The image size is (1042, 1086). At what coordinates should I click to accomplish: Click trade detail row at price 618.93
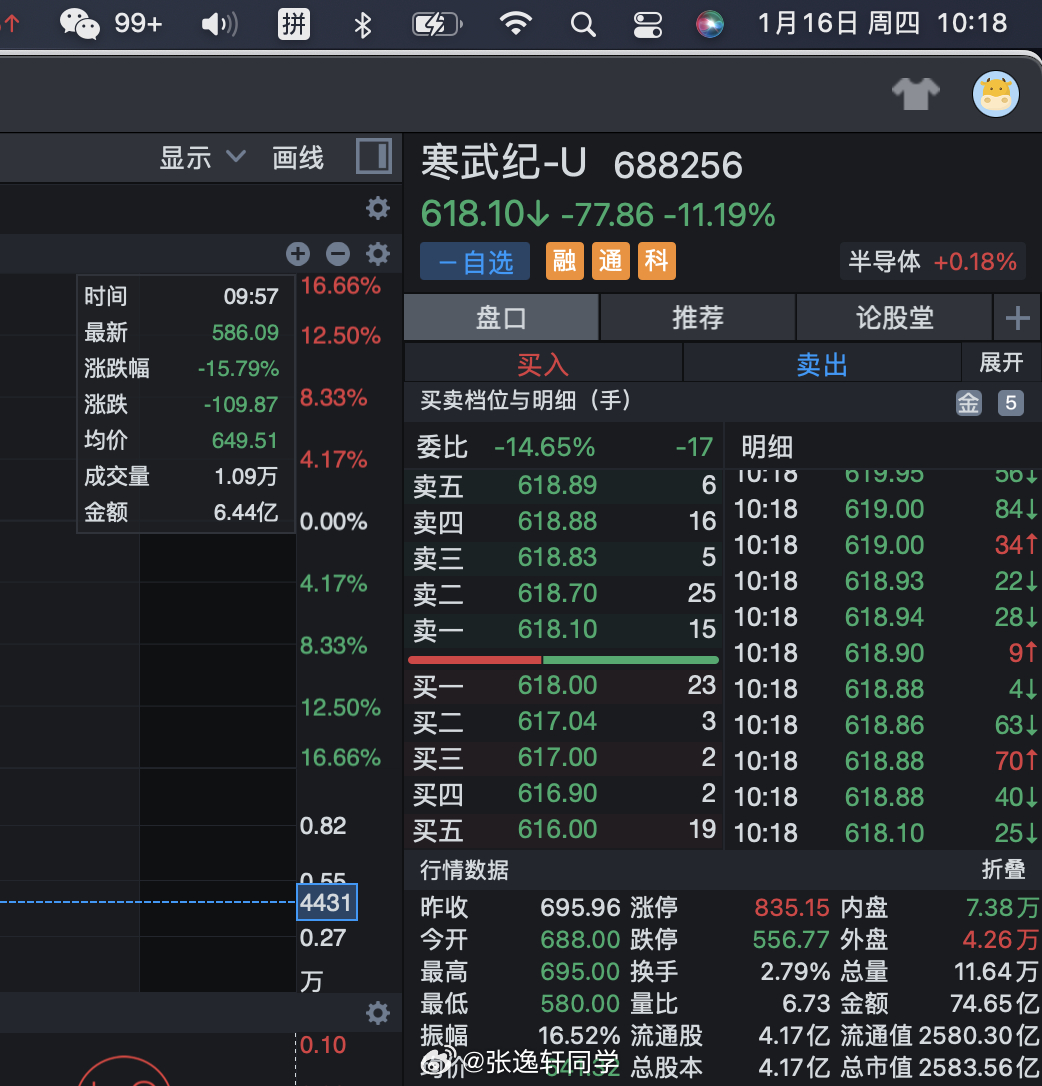[x=885, y=581]
